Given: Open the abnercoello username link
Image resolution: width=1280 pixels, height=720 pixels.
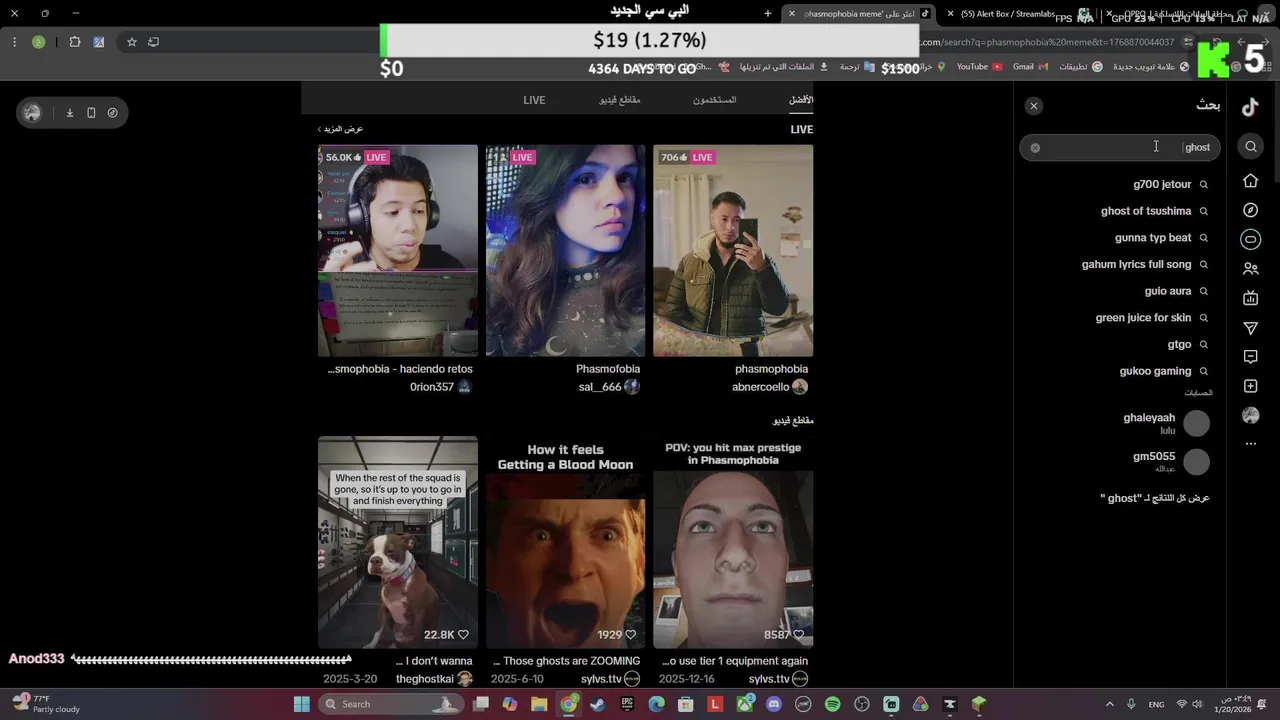Looking at the screenshot, I should click(760, 387).
